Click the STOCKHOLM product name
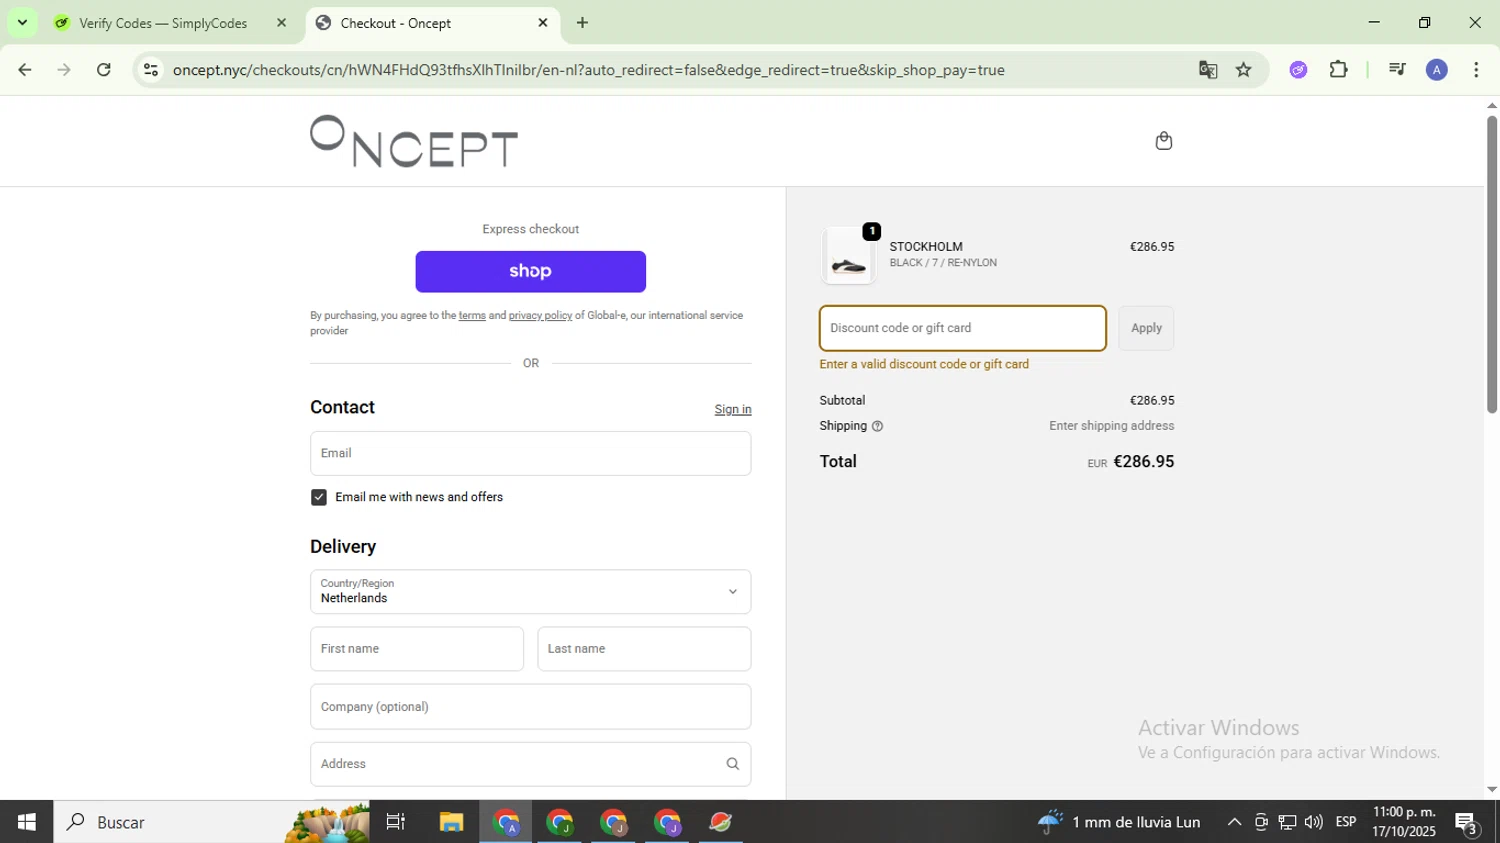Viewport: 1500px width, 843px height. [x=926, y=247]
